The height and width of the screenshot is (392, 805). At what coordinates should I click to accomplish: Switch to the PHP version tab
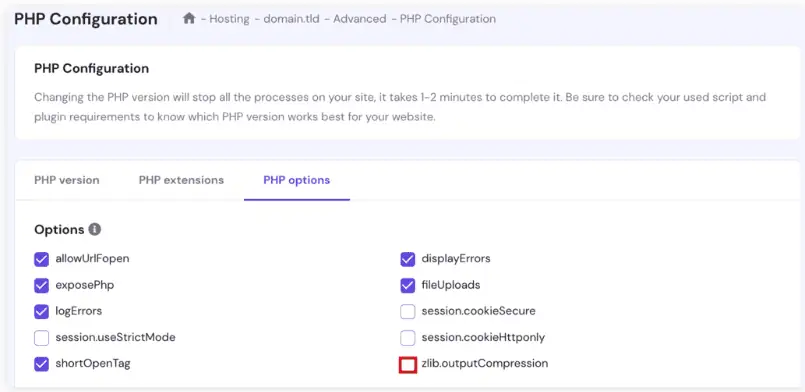click(x=67, y=180)
